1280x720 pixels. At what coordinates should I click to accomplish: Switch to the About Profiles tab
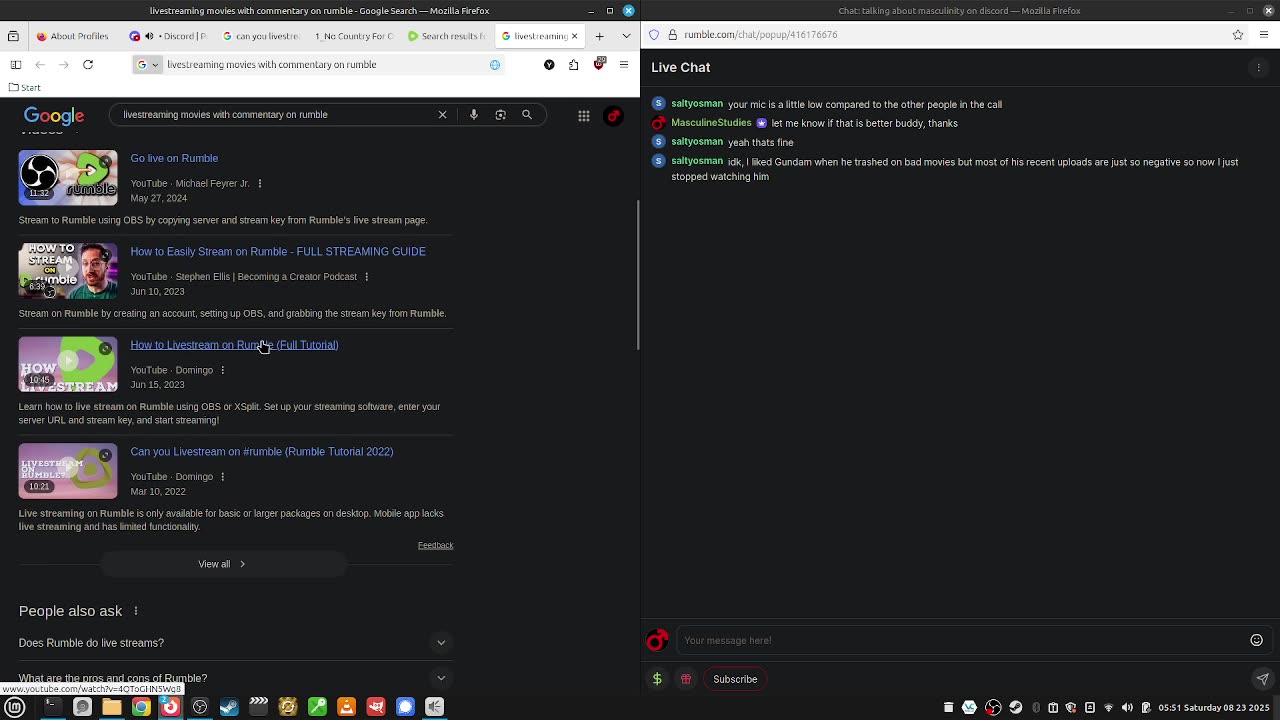click(x=75, y=36)
